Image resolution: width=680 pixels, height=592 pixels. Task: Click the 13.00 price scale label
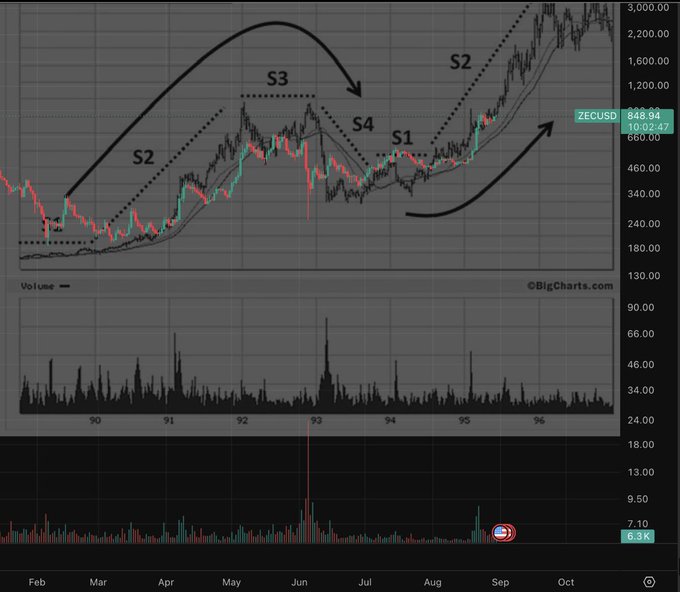(x=641, y=472)
